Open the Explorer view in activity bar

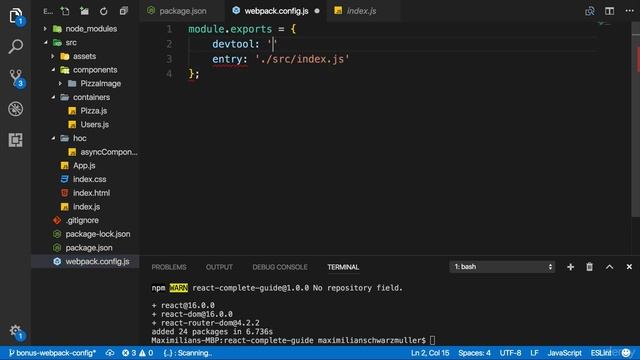tap(16, 16)
